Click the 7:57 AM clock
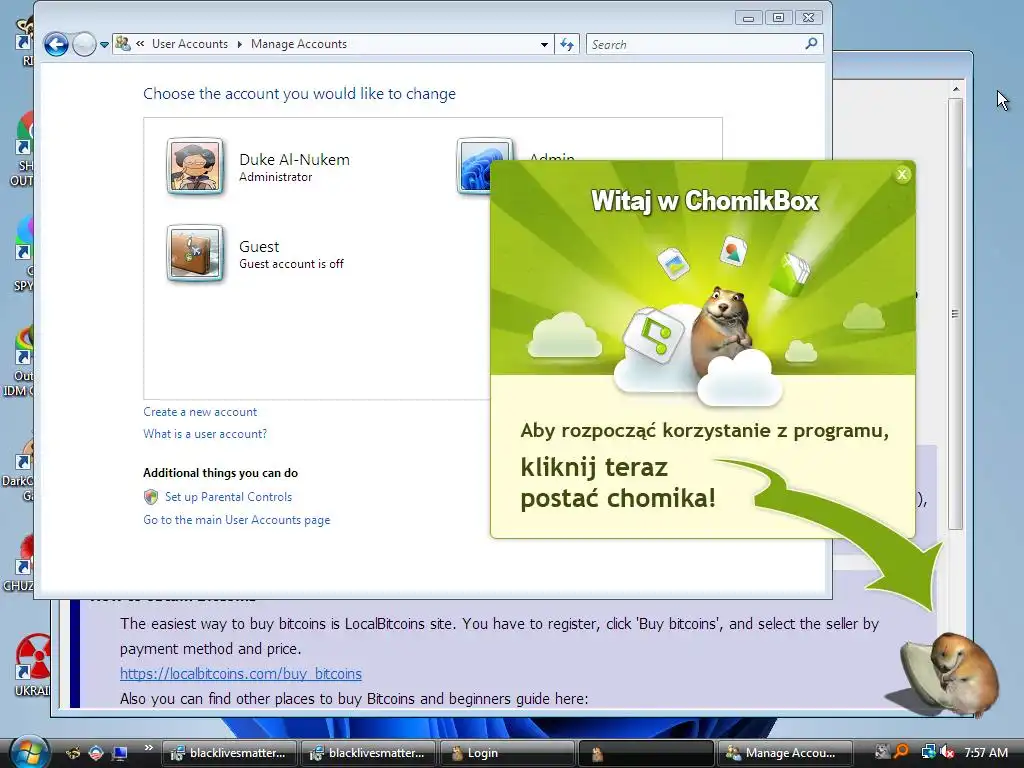1024x768 pixels. 986,753
